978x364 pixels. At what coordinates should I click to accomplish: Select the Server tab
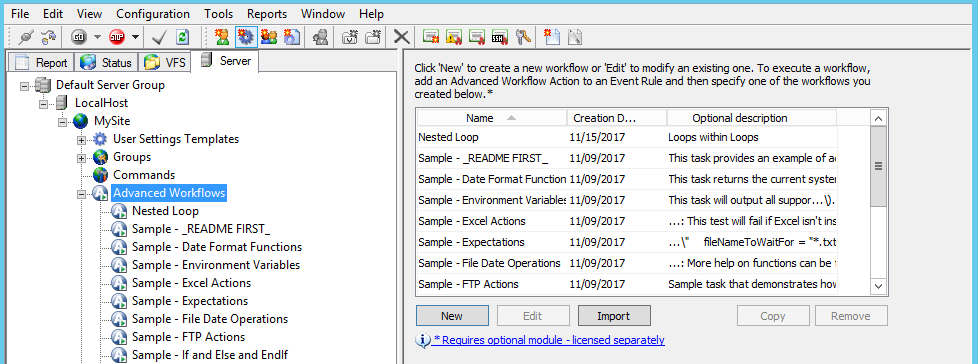click(225, 61)
